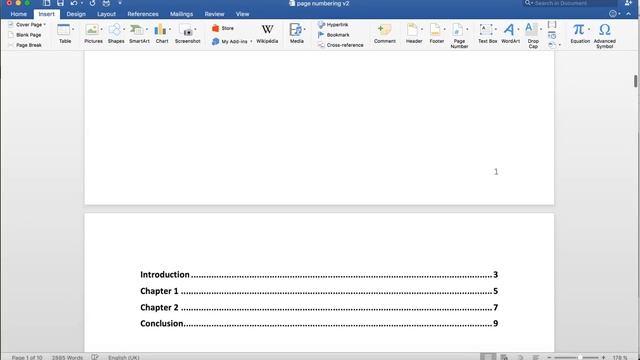The height and width of the screenshot is (360, 640).
Task: Click the Chapter 2 contents entry
Action: click(319, 307)
